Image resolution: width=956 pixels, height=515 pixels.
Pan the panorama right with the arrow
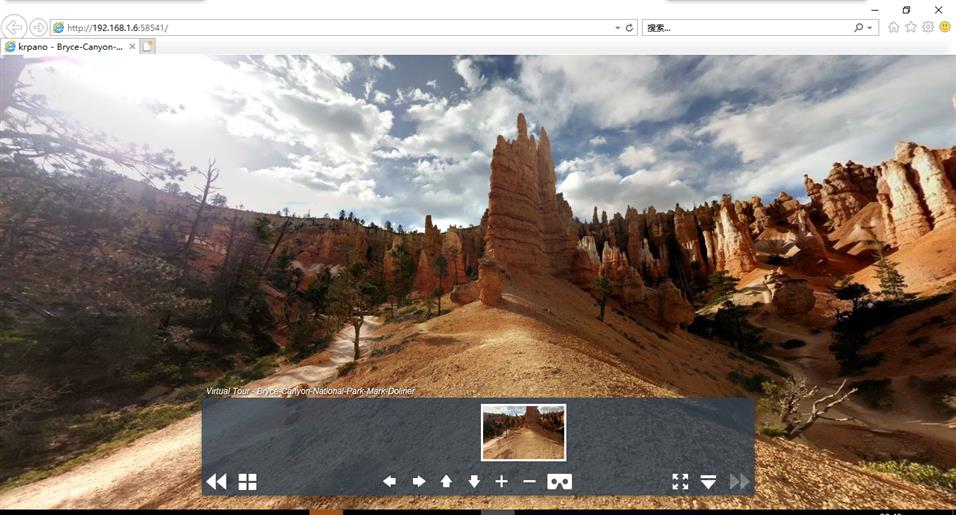(419, 482)
